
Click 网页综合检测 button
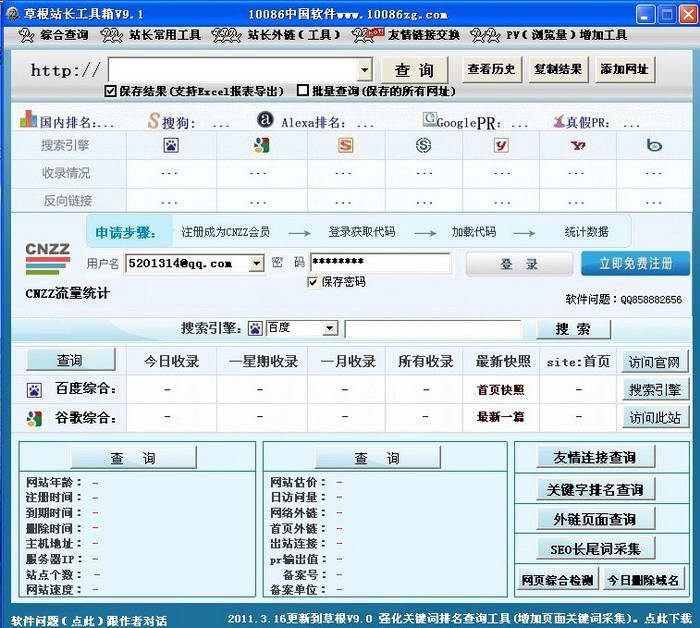pyautogui.click(x=557, y=579)
